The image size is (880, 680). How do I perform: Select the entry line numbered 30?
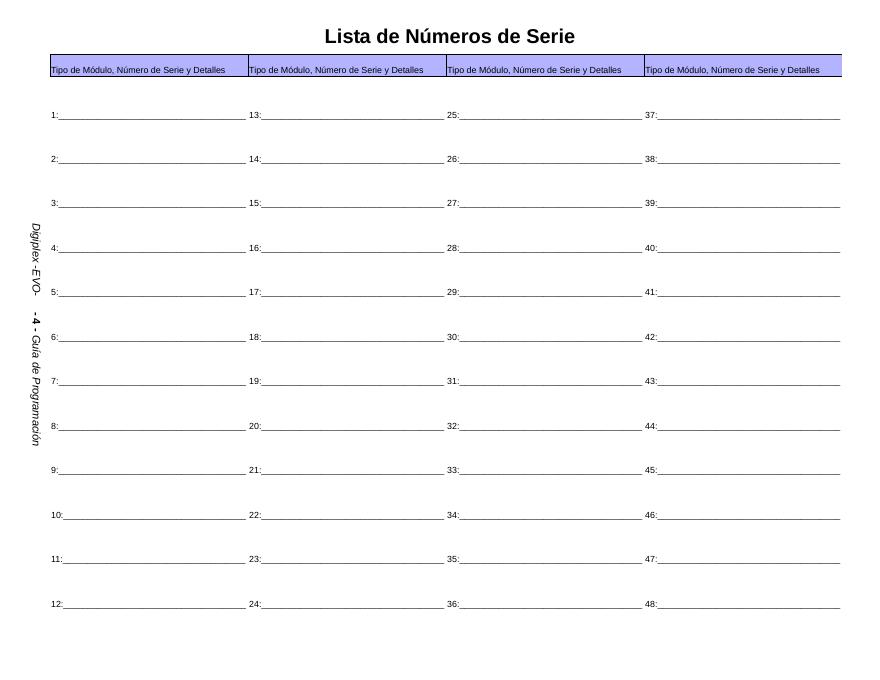pos(550,337)
